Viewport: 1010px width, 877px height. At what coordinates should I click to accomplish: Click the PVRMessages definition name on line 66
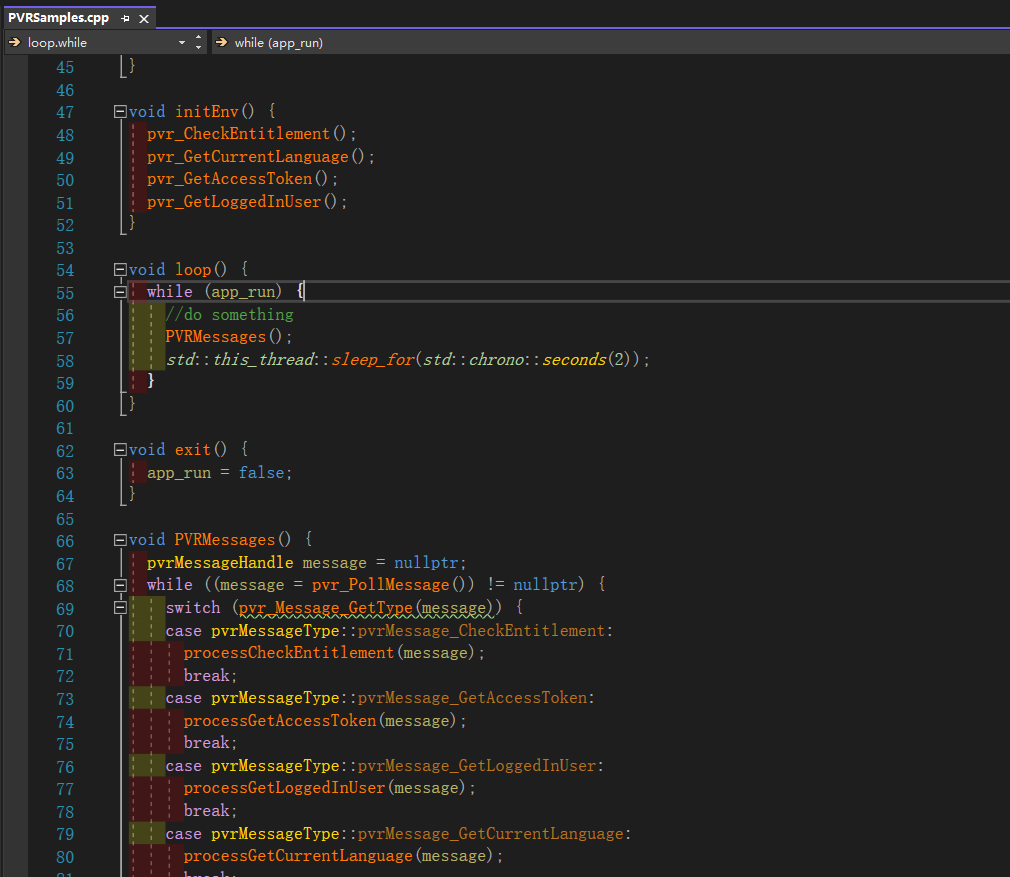(x=225, y=540)
